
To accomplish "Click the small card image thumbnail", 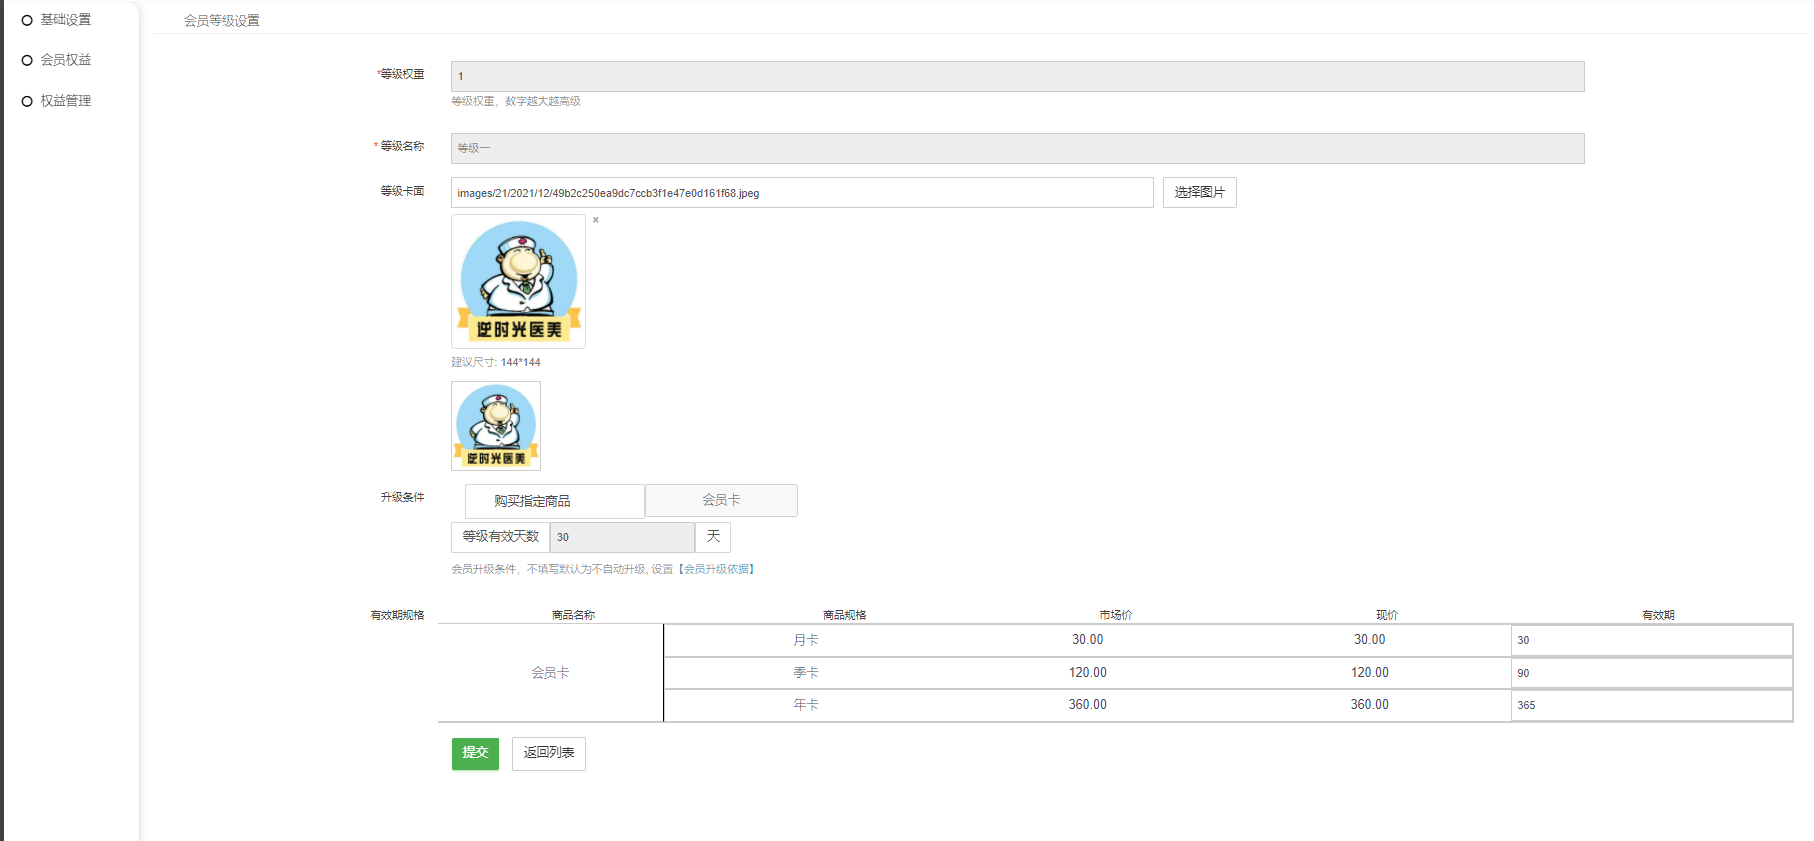I will 496,426.
